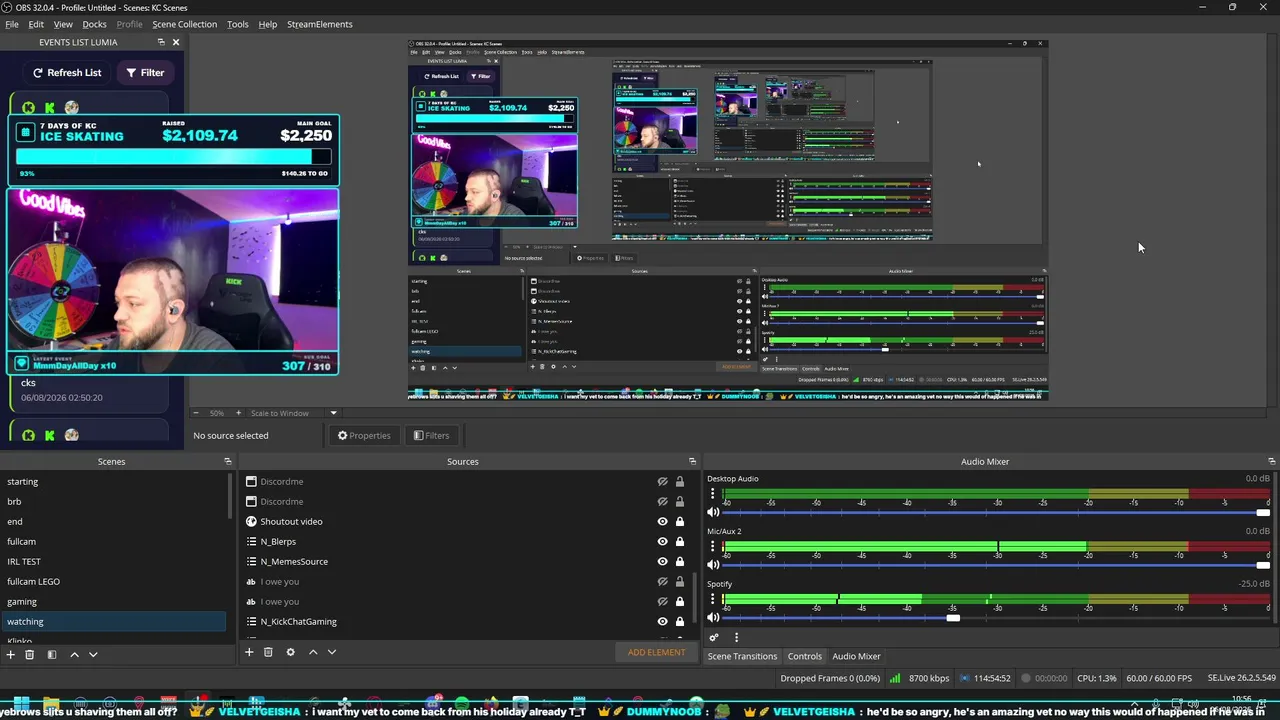Image resolution: width=1280 pixels, height=720 pixels.
Task: Open the Scene Collection menu
Action: tap(184, 24)
